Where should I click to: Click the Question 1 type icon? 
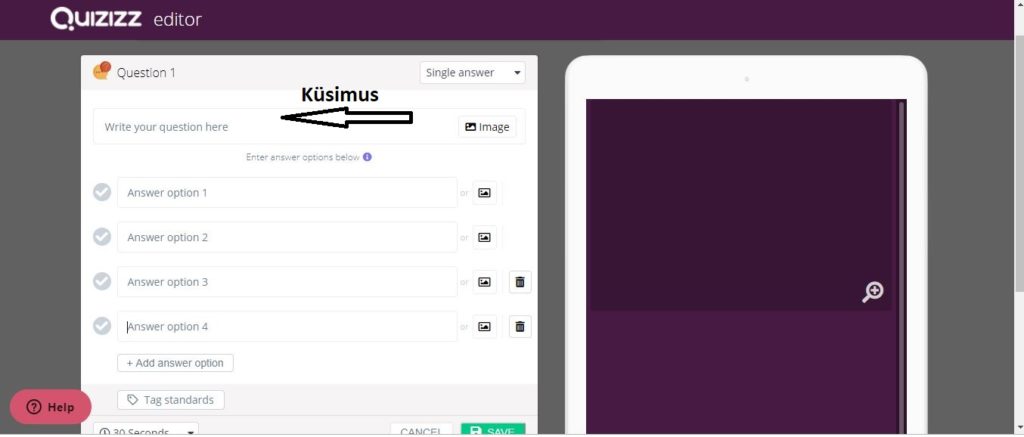tap(102, 71)
